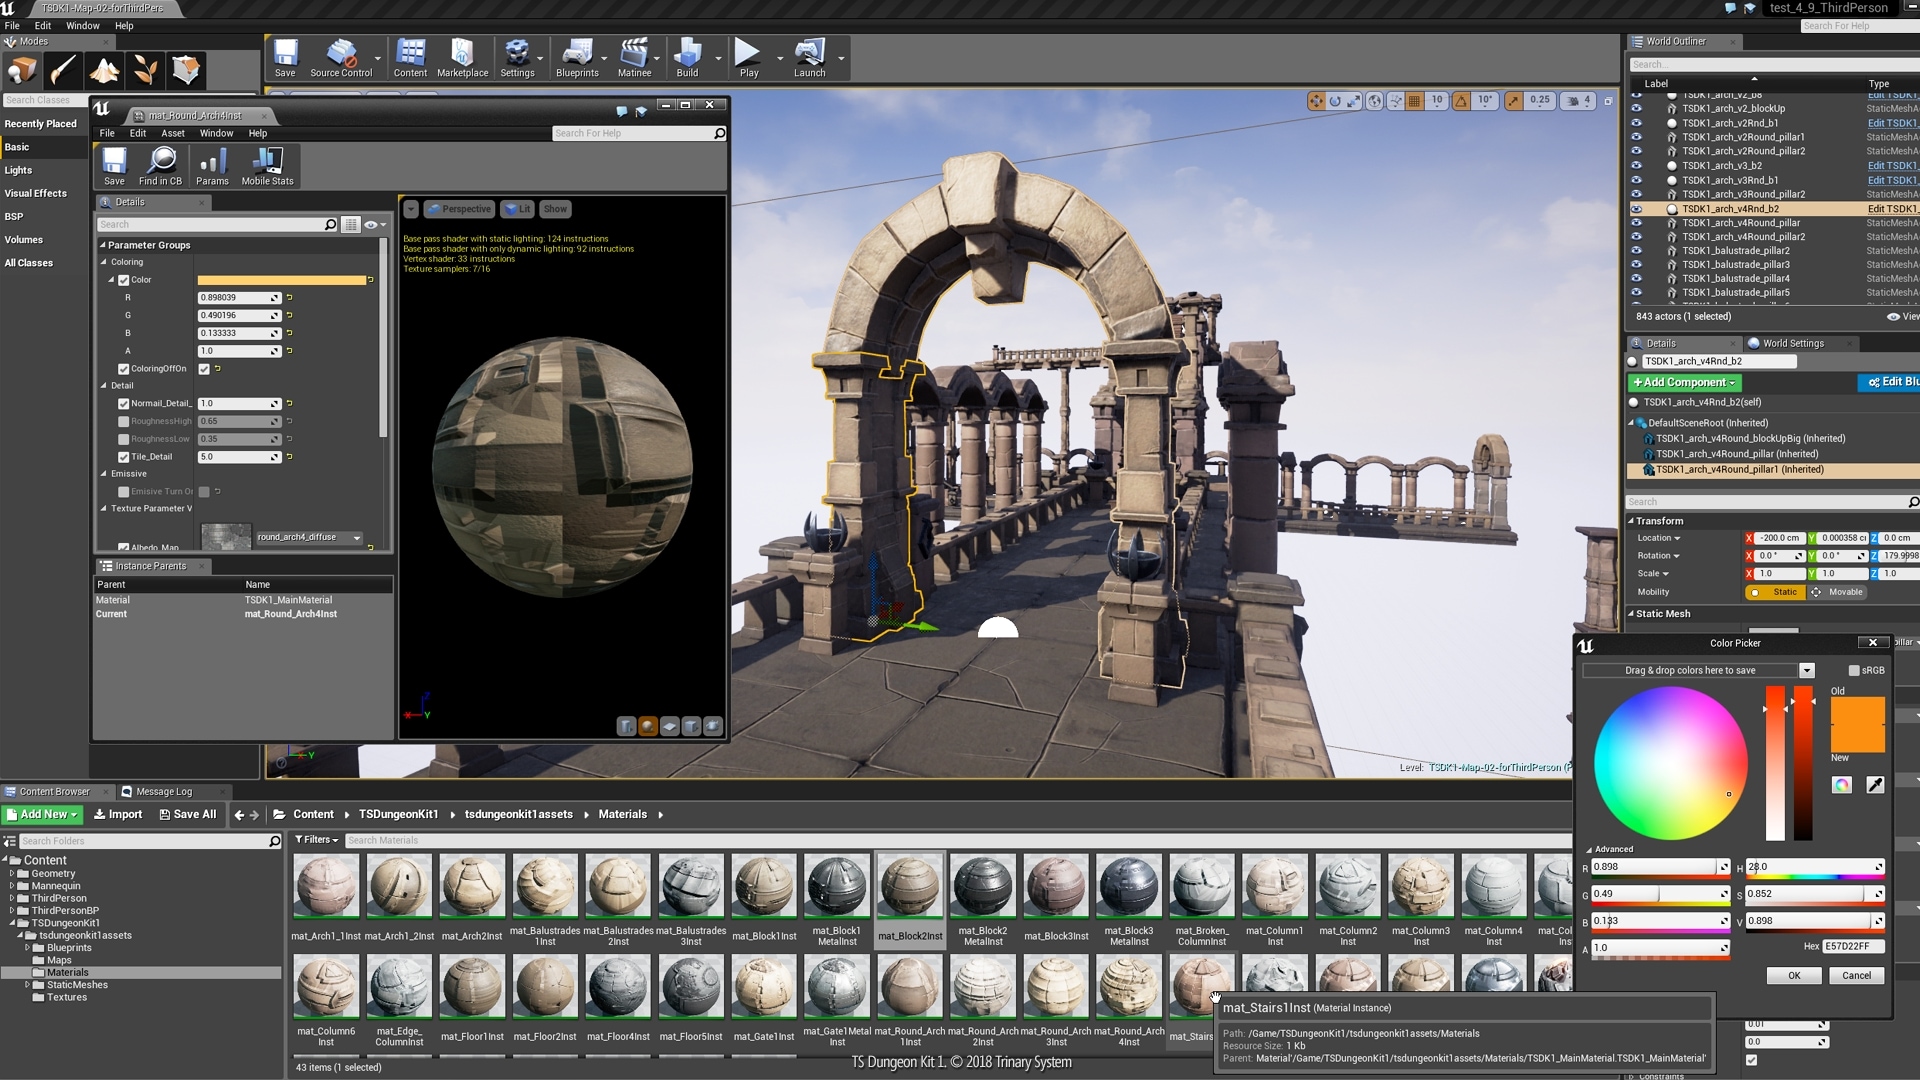The height and width of the screenshot is (1080, 1920).
Task: Select the Foliage mode icon
Action: pyautogui.click(x=145, y=70)
